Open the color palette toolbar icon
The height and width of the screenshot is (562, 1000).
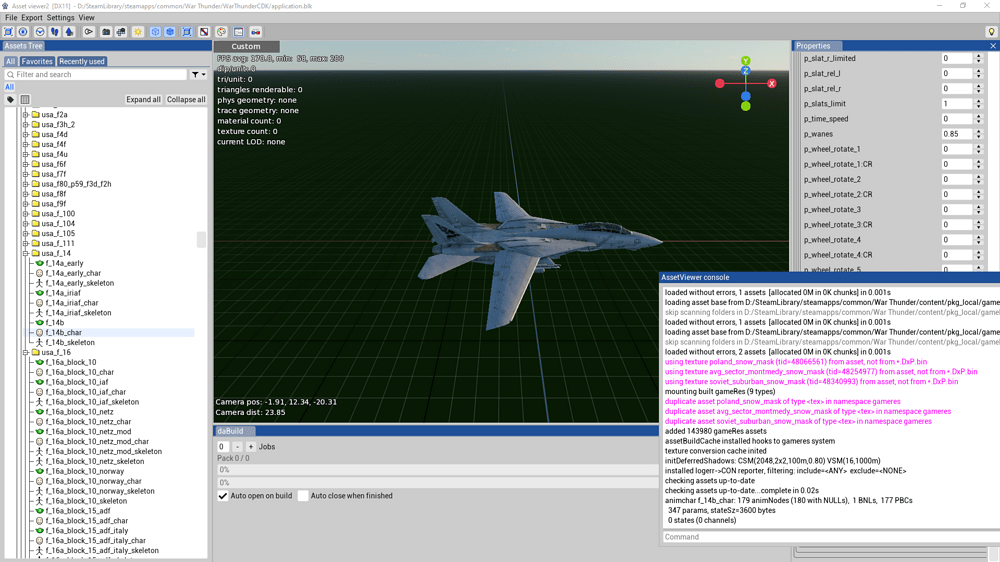[221, 32]
